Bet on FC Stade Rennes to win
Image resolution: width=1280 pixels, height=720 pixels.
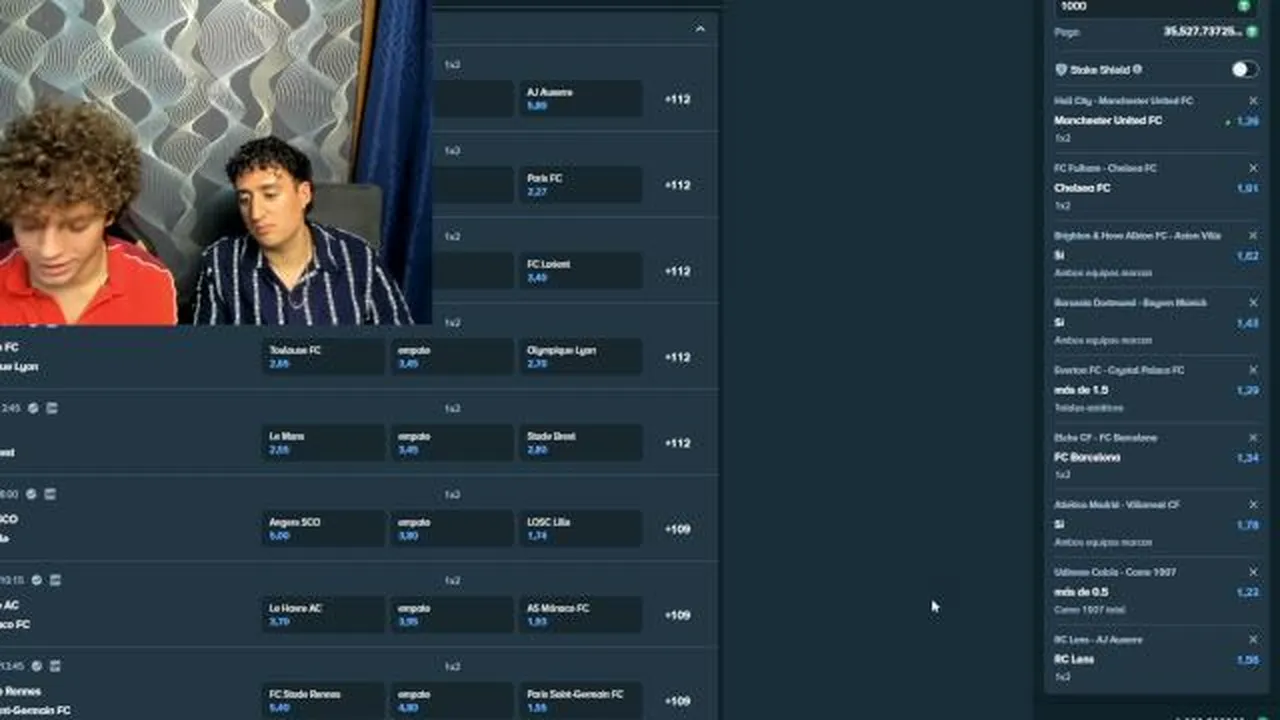click(x=323, y=700)
